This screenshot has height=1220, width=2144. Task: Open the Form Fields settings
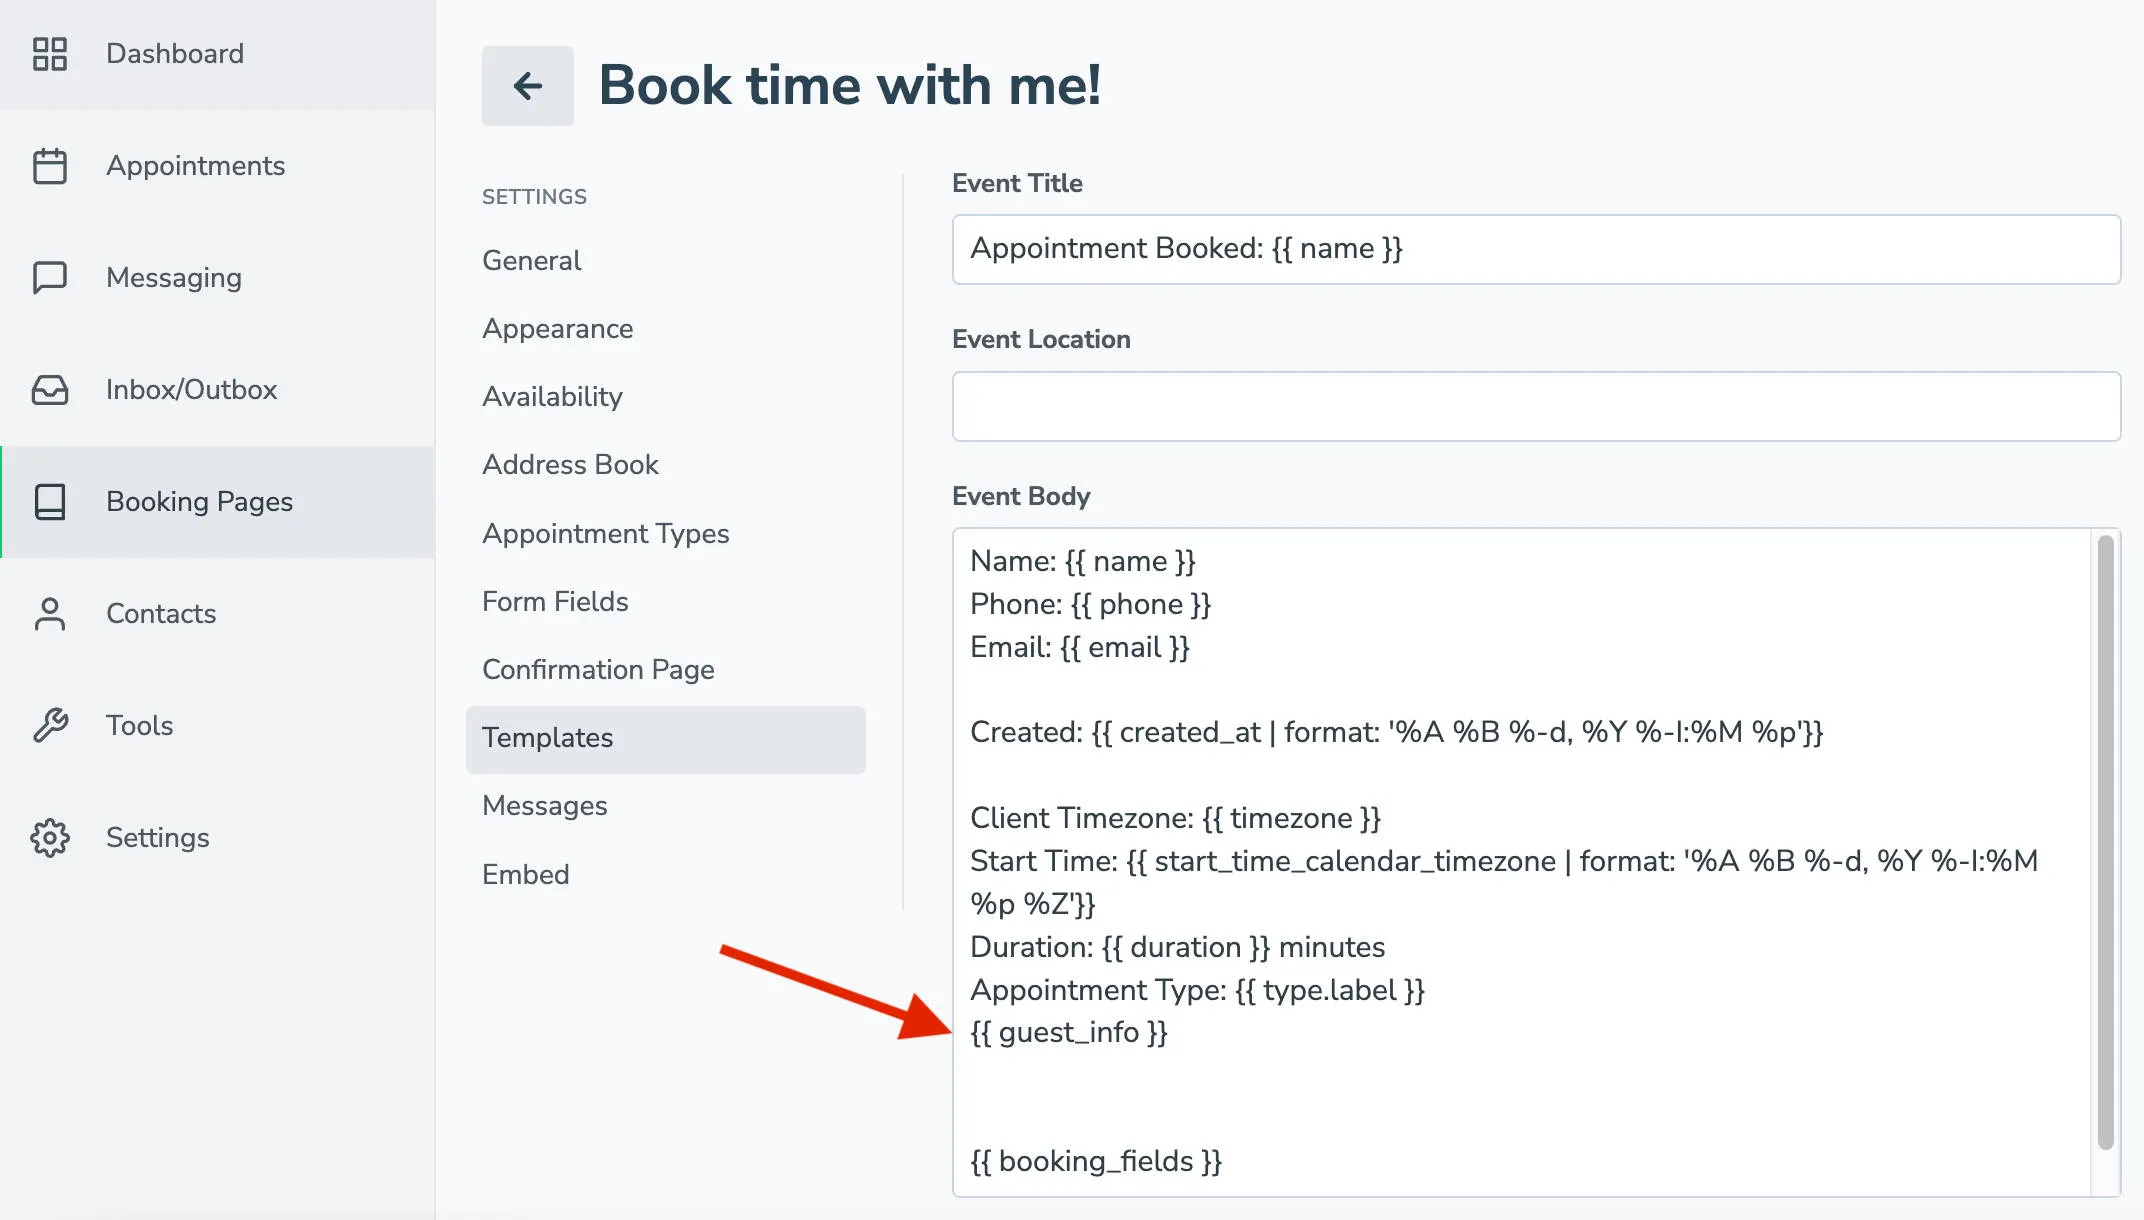[x=555, y=601]
